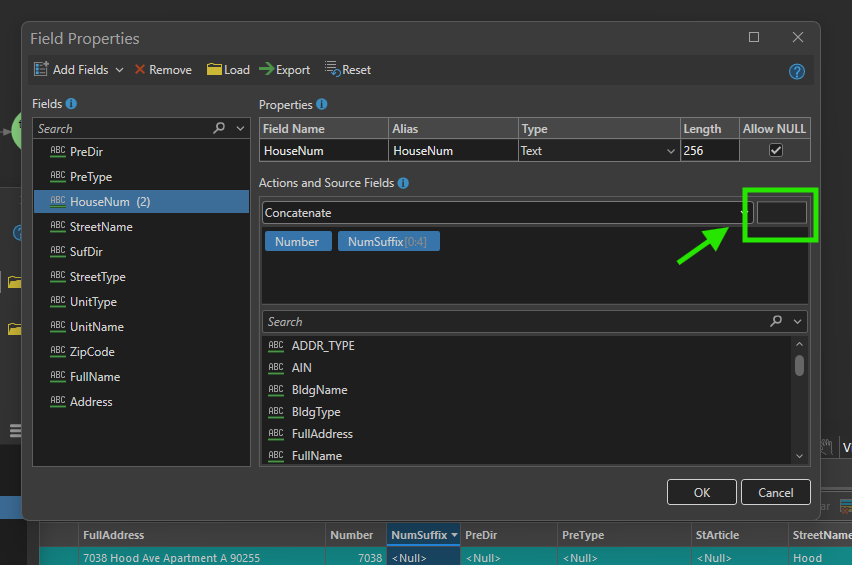The height and width of the screenshot is (565, 852).
Task: Click the info icon next to Fields
Action: [71, 103]
